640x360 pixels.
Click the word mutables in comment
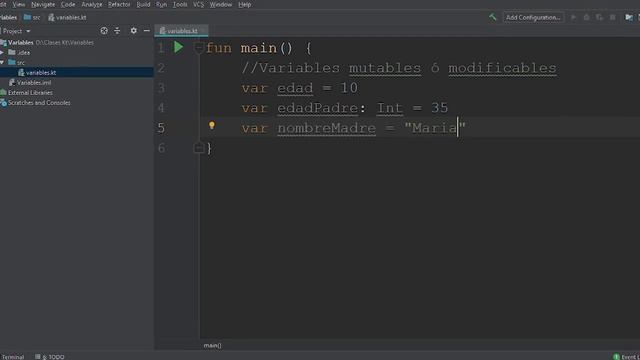coord(385,68)
